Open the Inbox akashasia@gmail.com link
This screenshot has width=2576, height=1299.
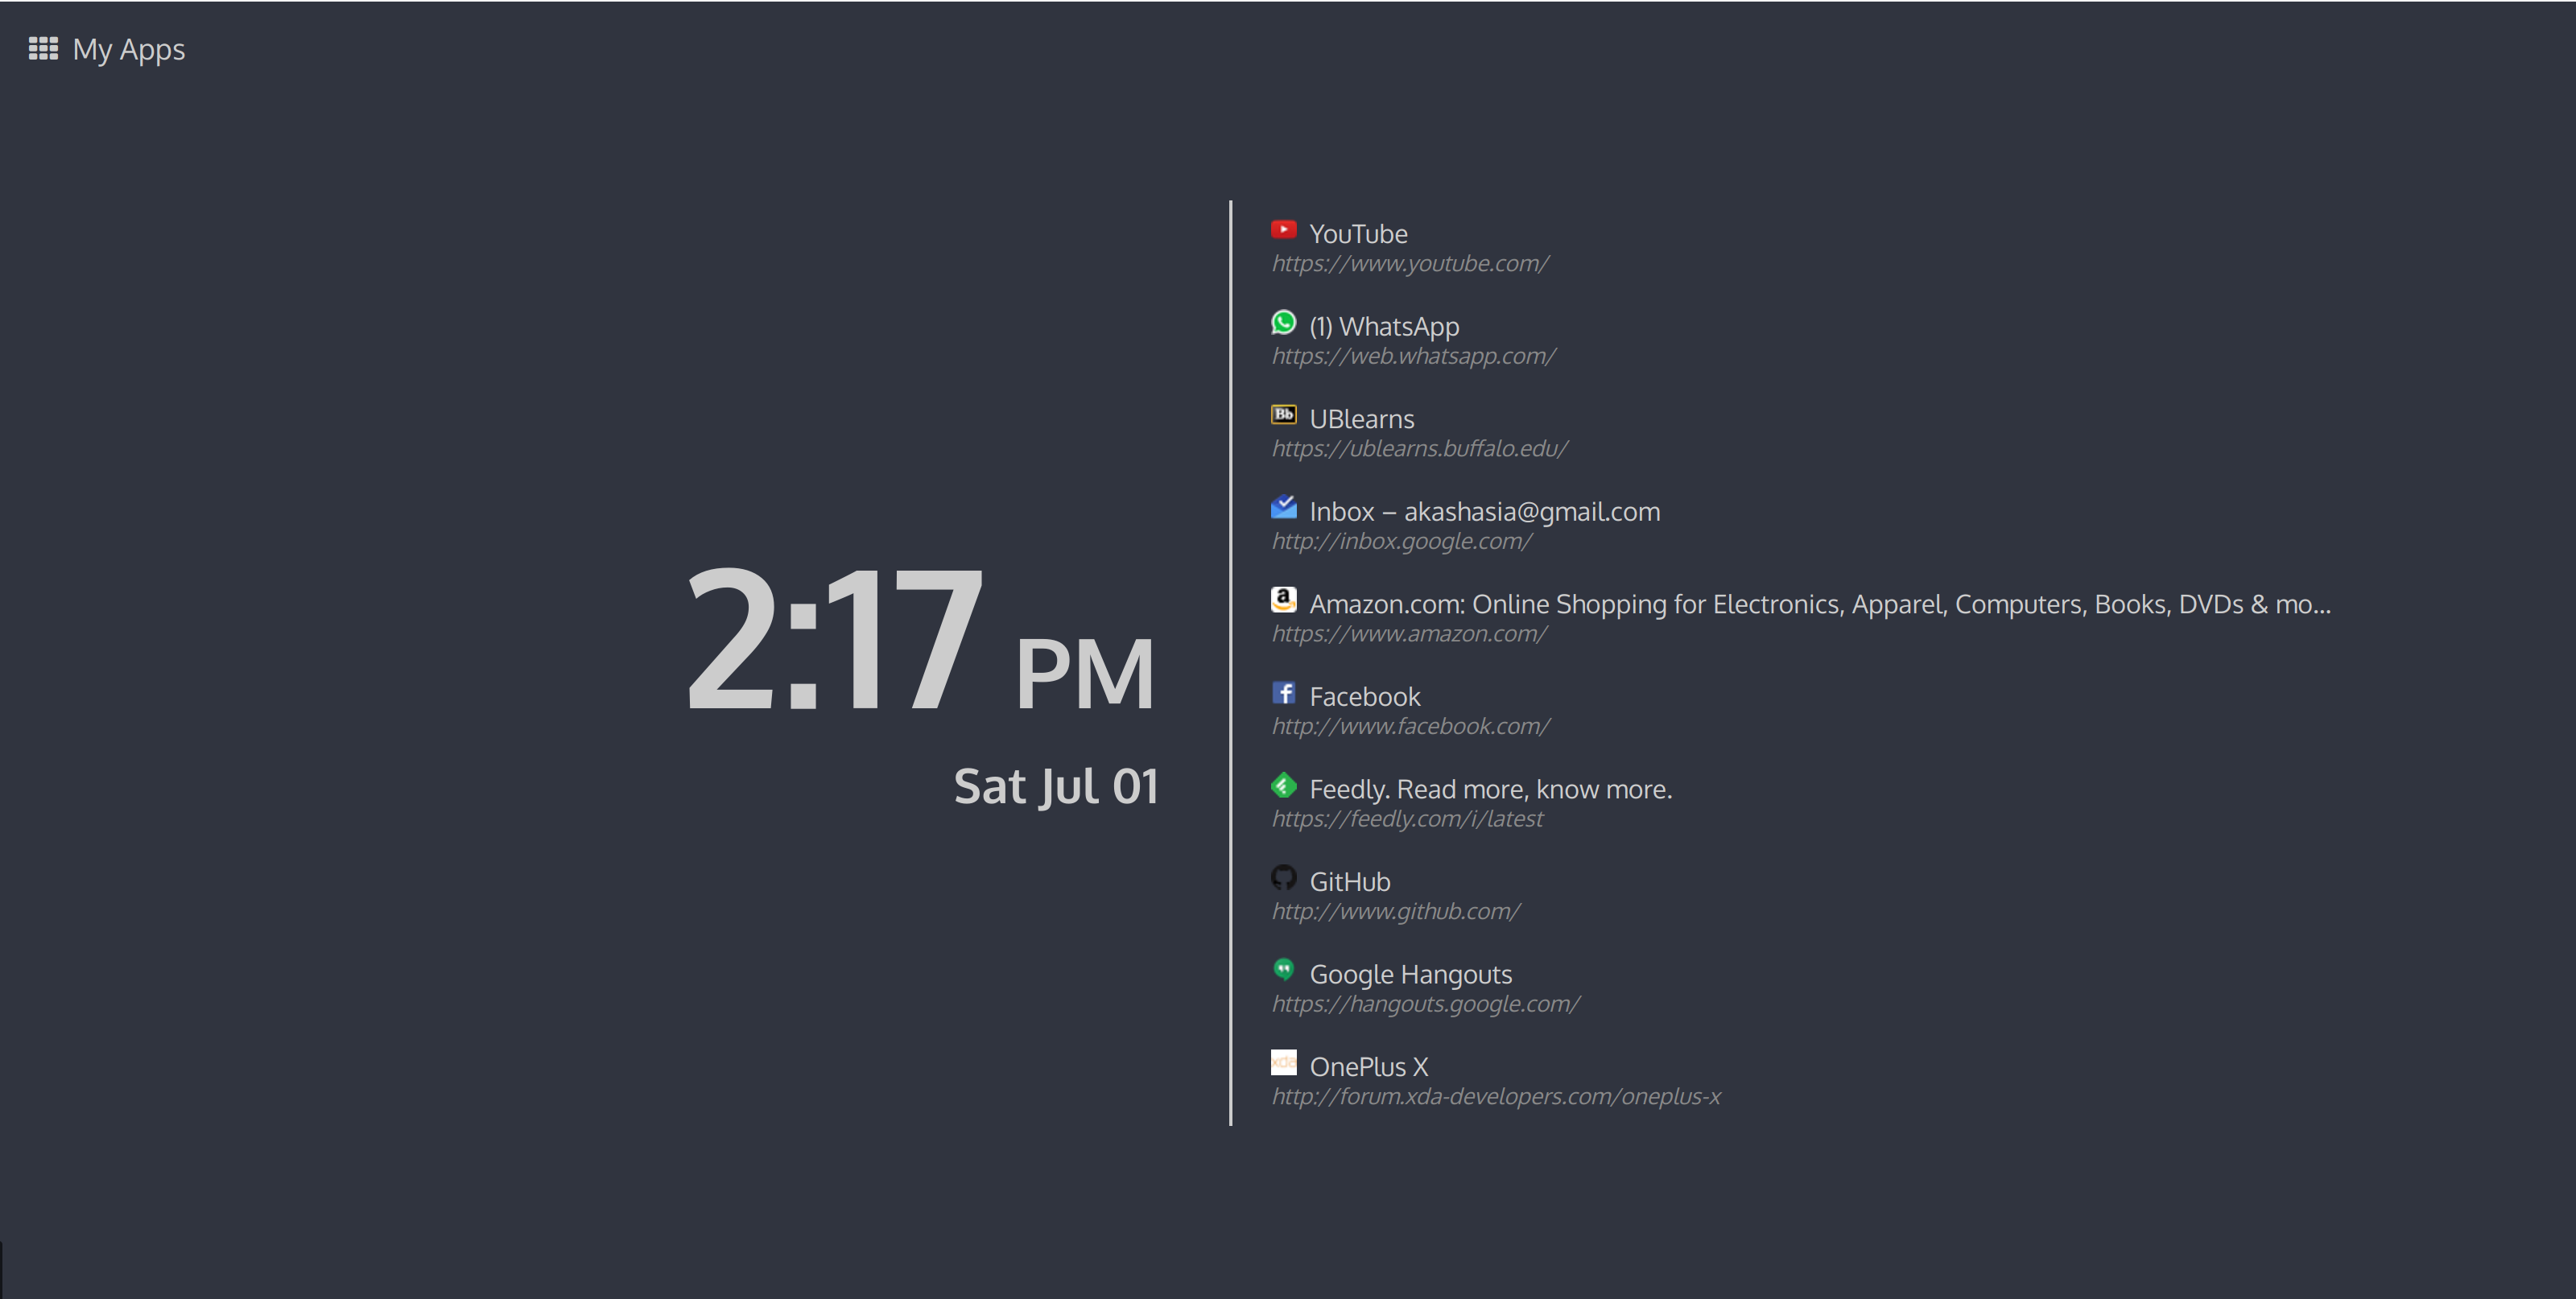click(1484, 512)
